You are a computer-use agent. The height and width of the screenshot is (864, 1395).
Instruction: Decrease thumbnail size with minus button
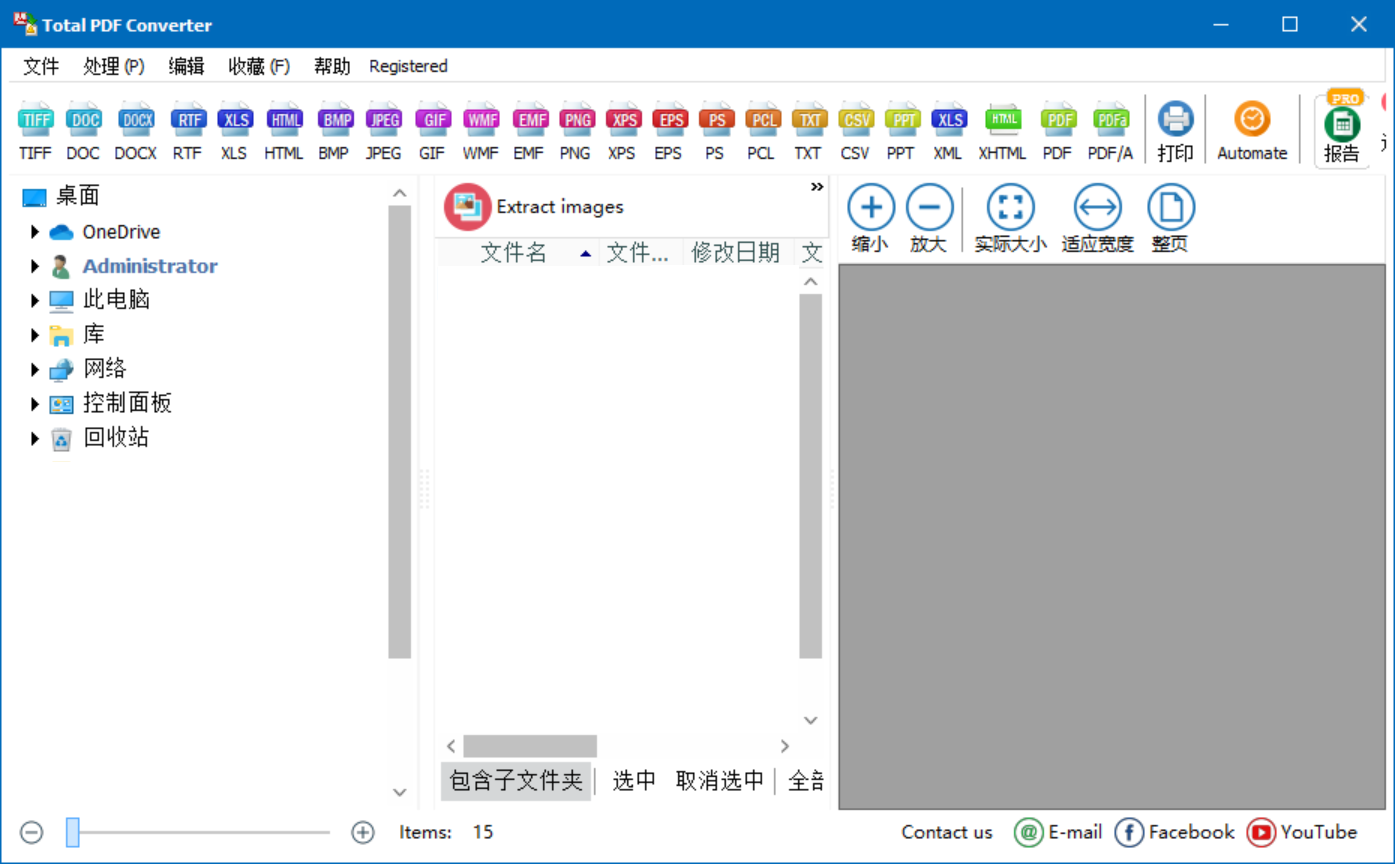[32, 832]
